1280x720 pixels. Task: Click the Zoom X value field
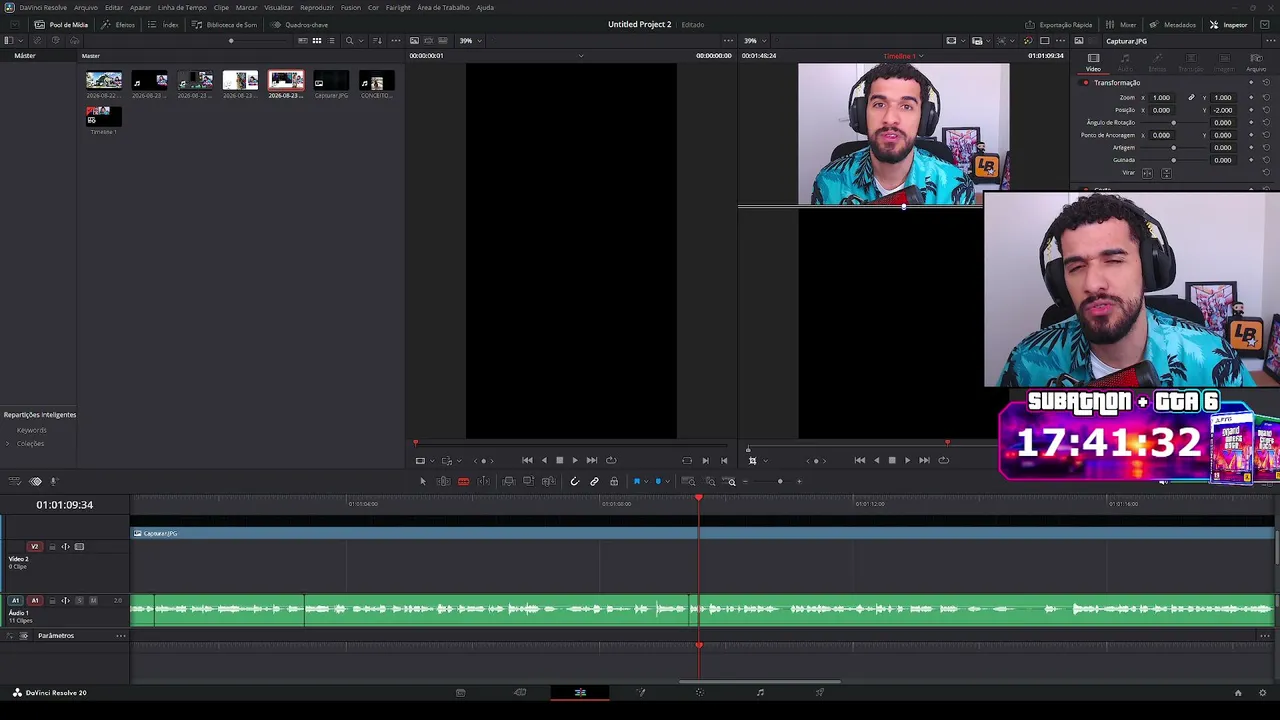point(1161,98)
